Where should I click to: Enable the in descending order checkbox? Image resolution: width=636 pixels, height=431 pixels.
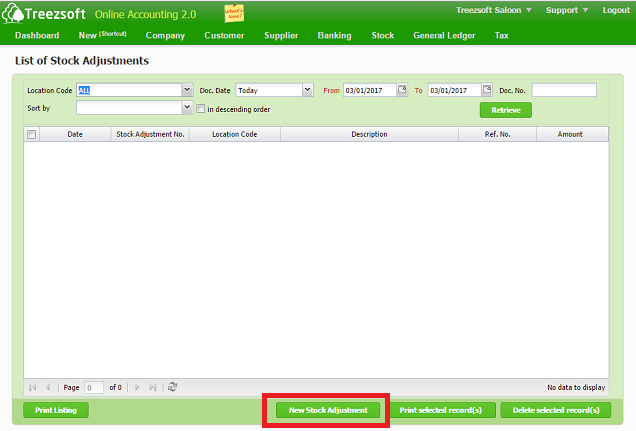pyautogui.click(x=200, y=109)
